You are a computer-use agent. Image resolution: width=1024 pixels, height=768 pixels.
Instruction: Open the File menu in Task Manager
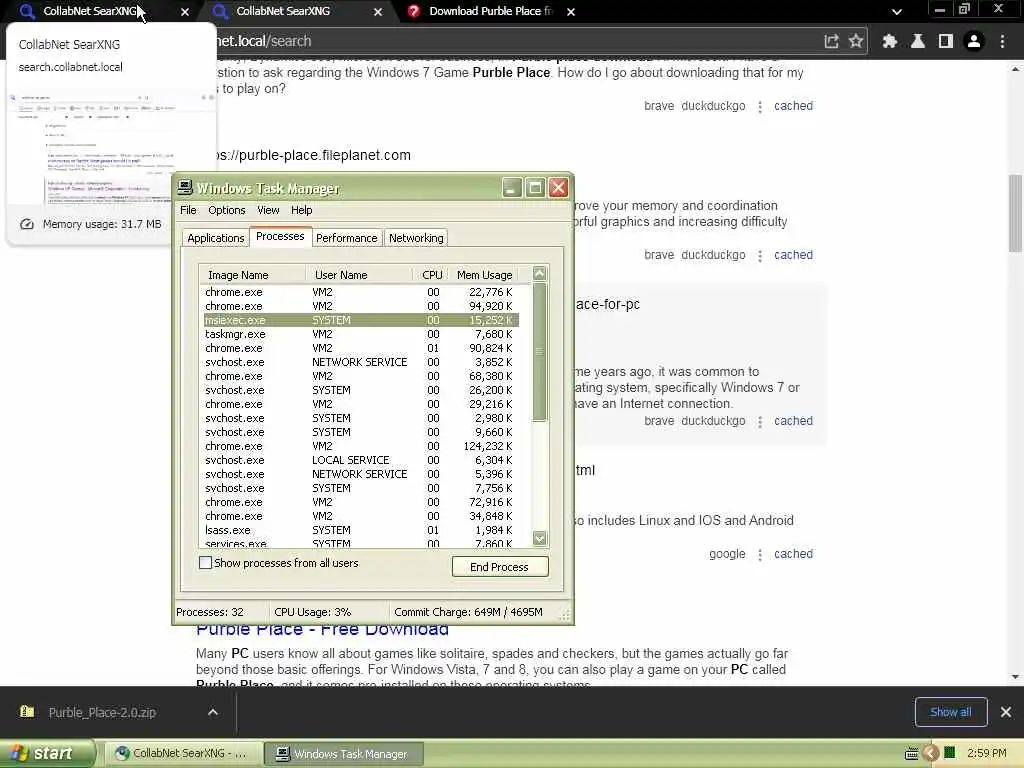click(188, 210)
